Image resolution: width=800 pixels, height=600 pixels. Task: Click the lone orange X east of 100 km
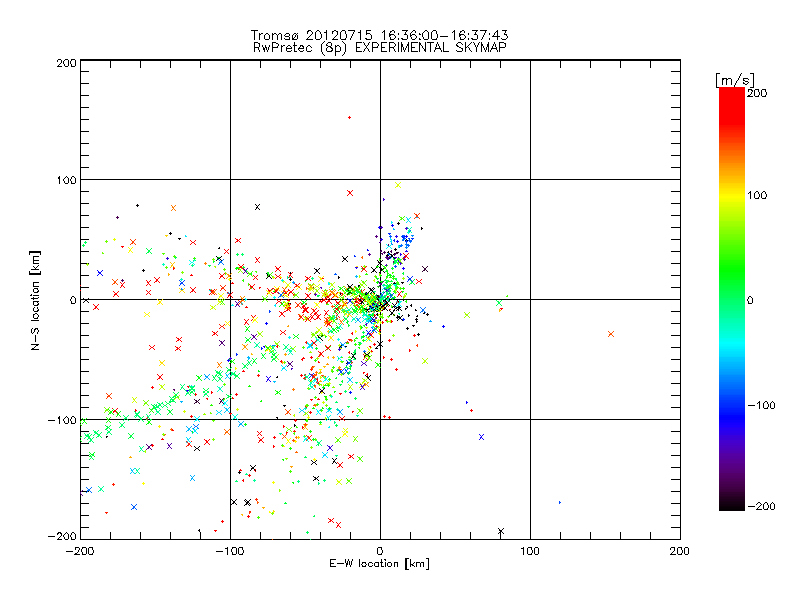611,334
